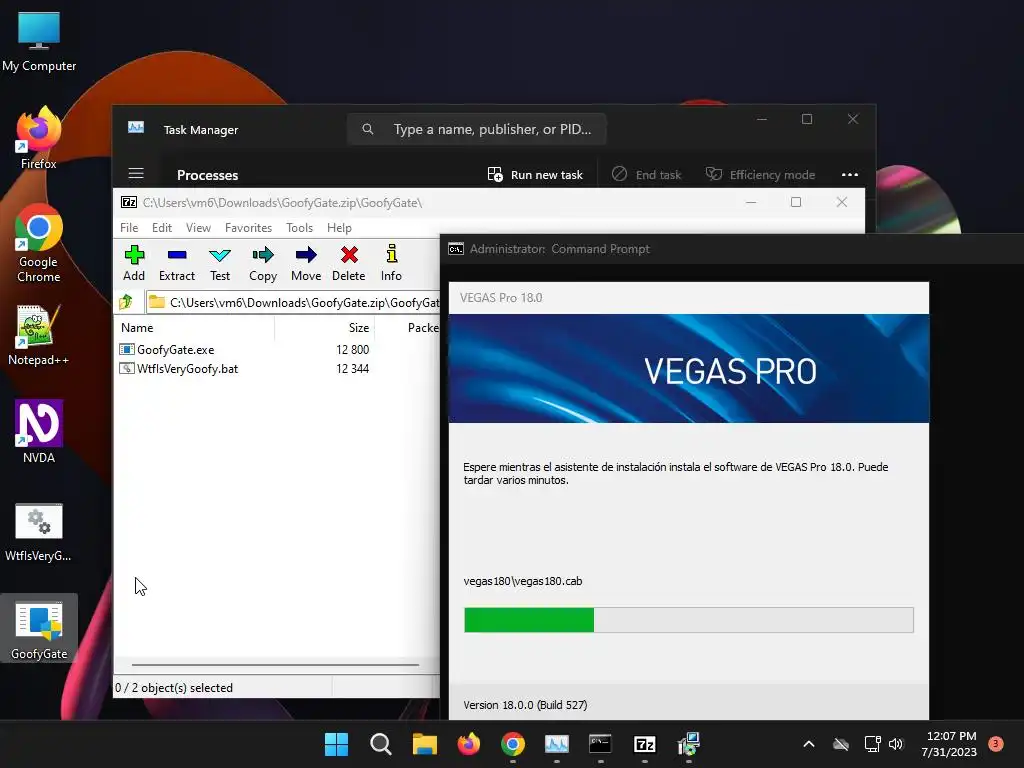Screen dimensions: 1024x768
Task: Open the Favorites menu in 7-Zip
Action: tap(248, 228)
